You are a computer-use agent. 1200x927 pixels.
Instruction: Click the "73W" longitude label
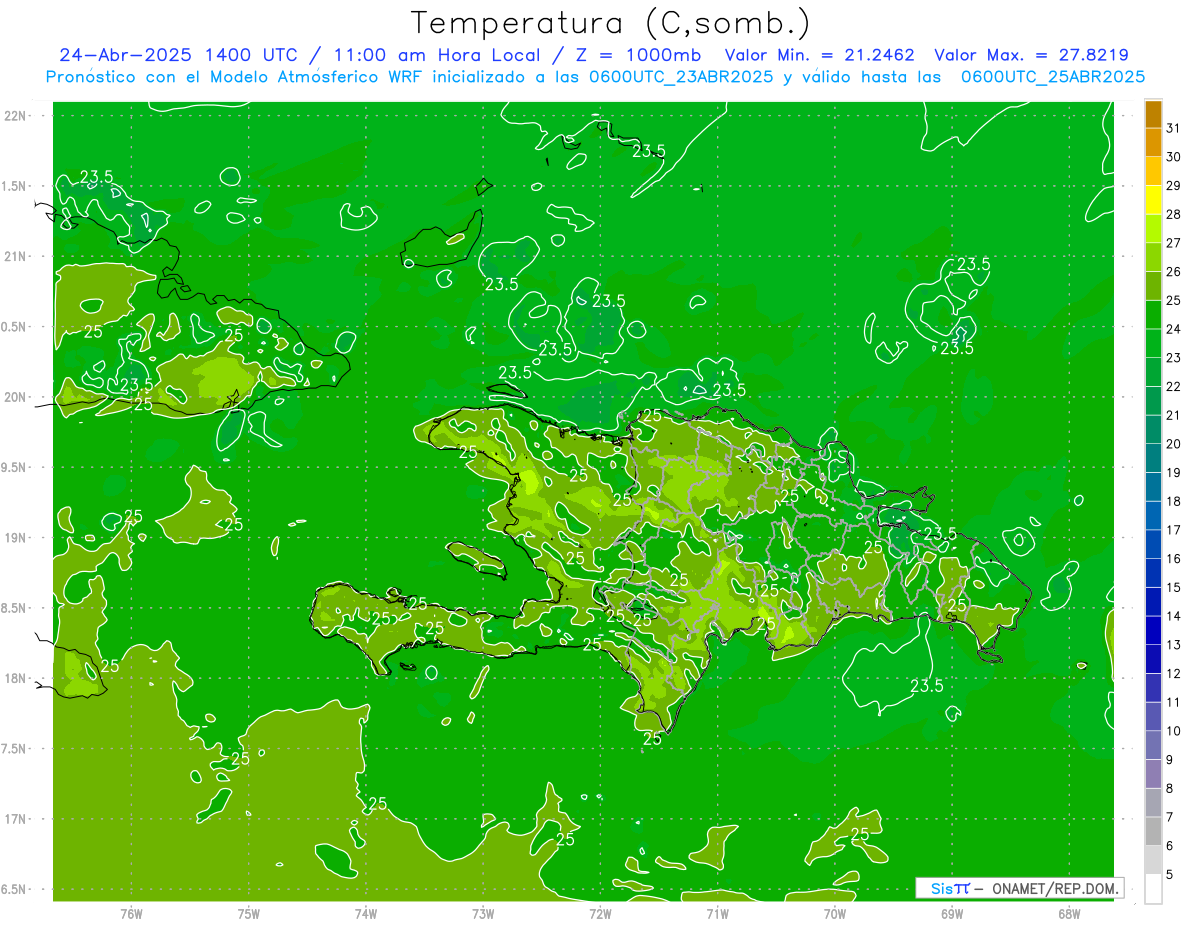483,913
